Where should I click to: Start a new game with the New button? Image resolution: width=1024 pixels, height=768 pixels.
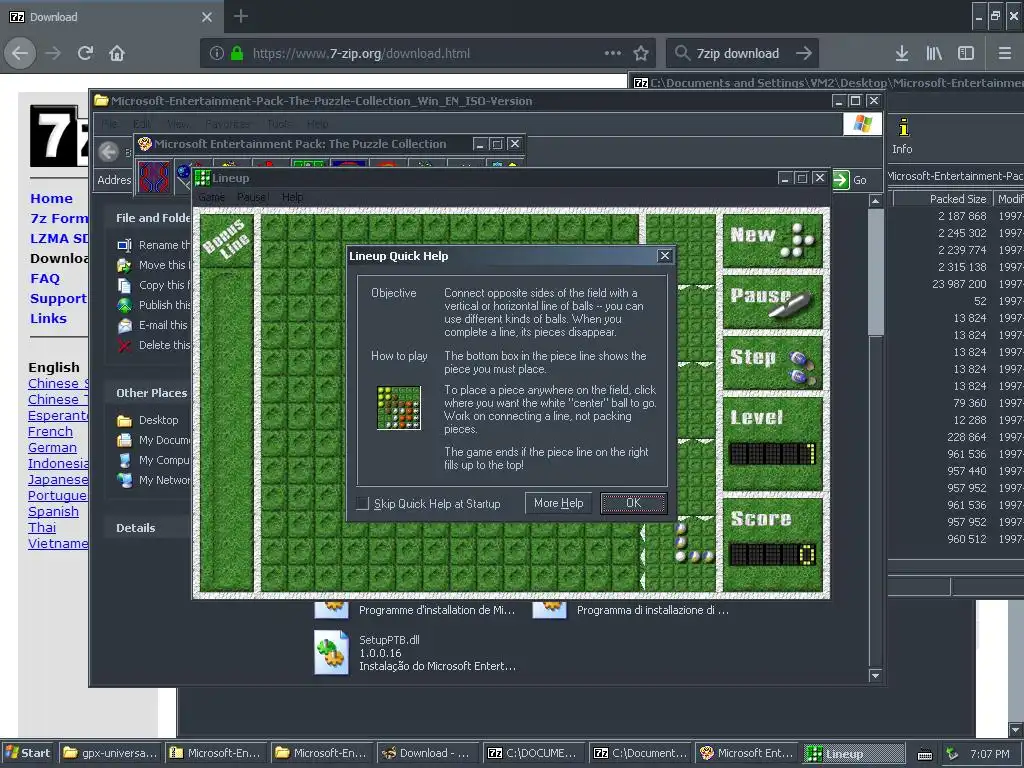tap(773, 240)
